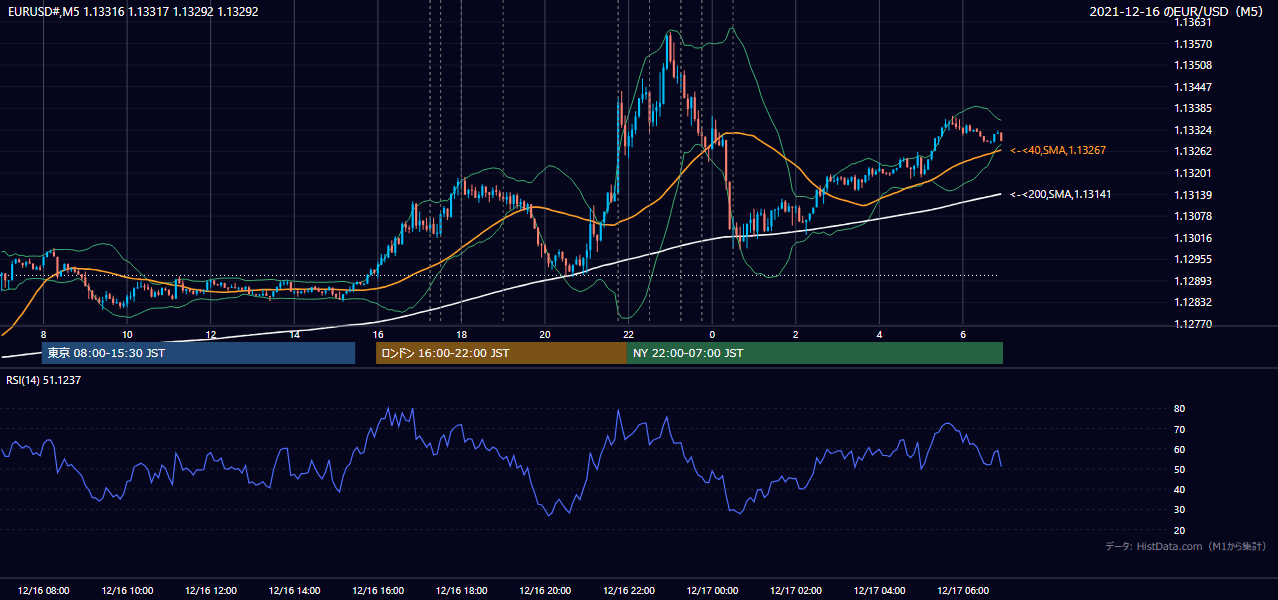Click the HistData.com data source credit
Image resolution: width=1278 pixels, height=600 pixels.
(1185, 546)
